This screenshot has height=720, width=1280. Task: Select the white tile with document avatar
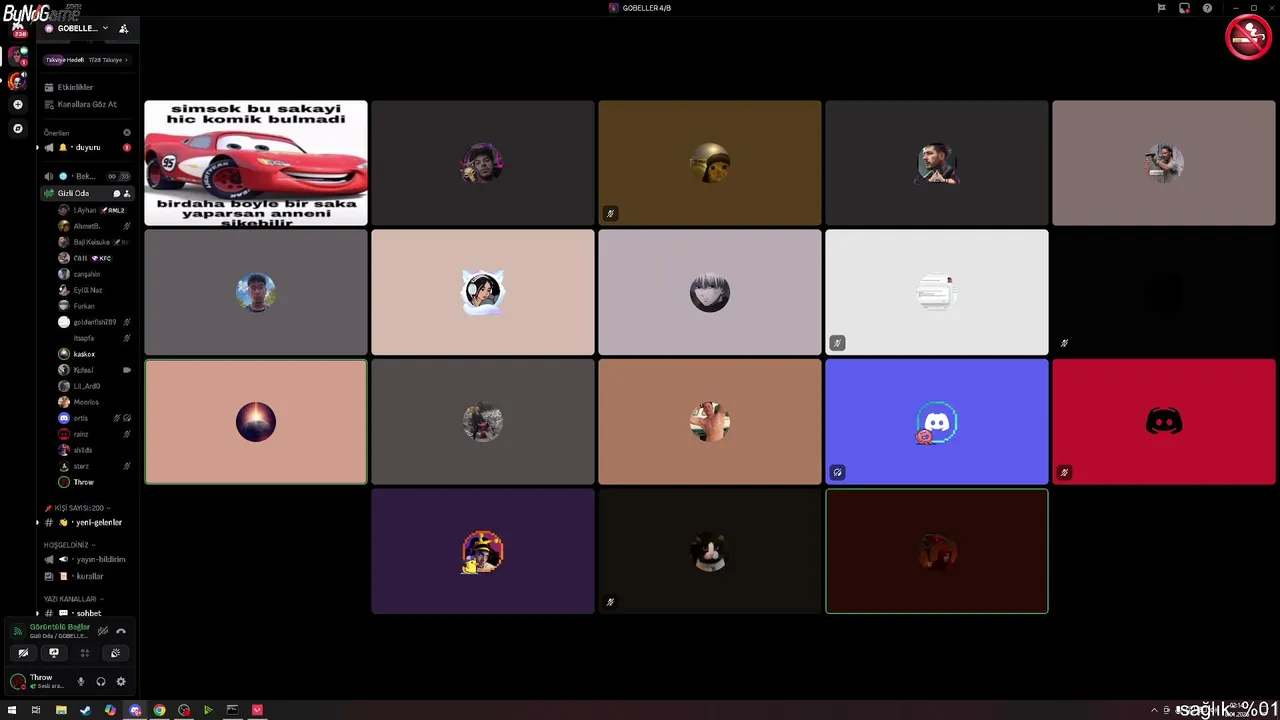coord(937,292)
